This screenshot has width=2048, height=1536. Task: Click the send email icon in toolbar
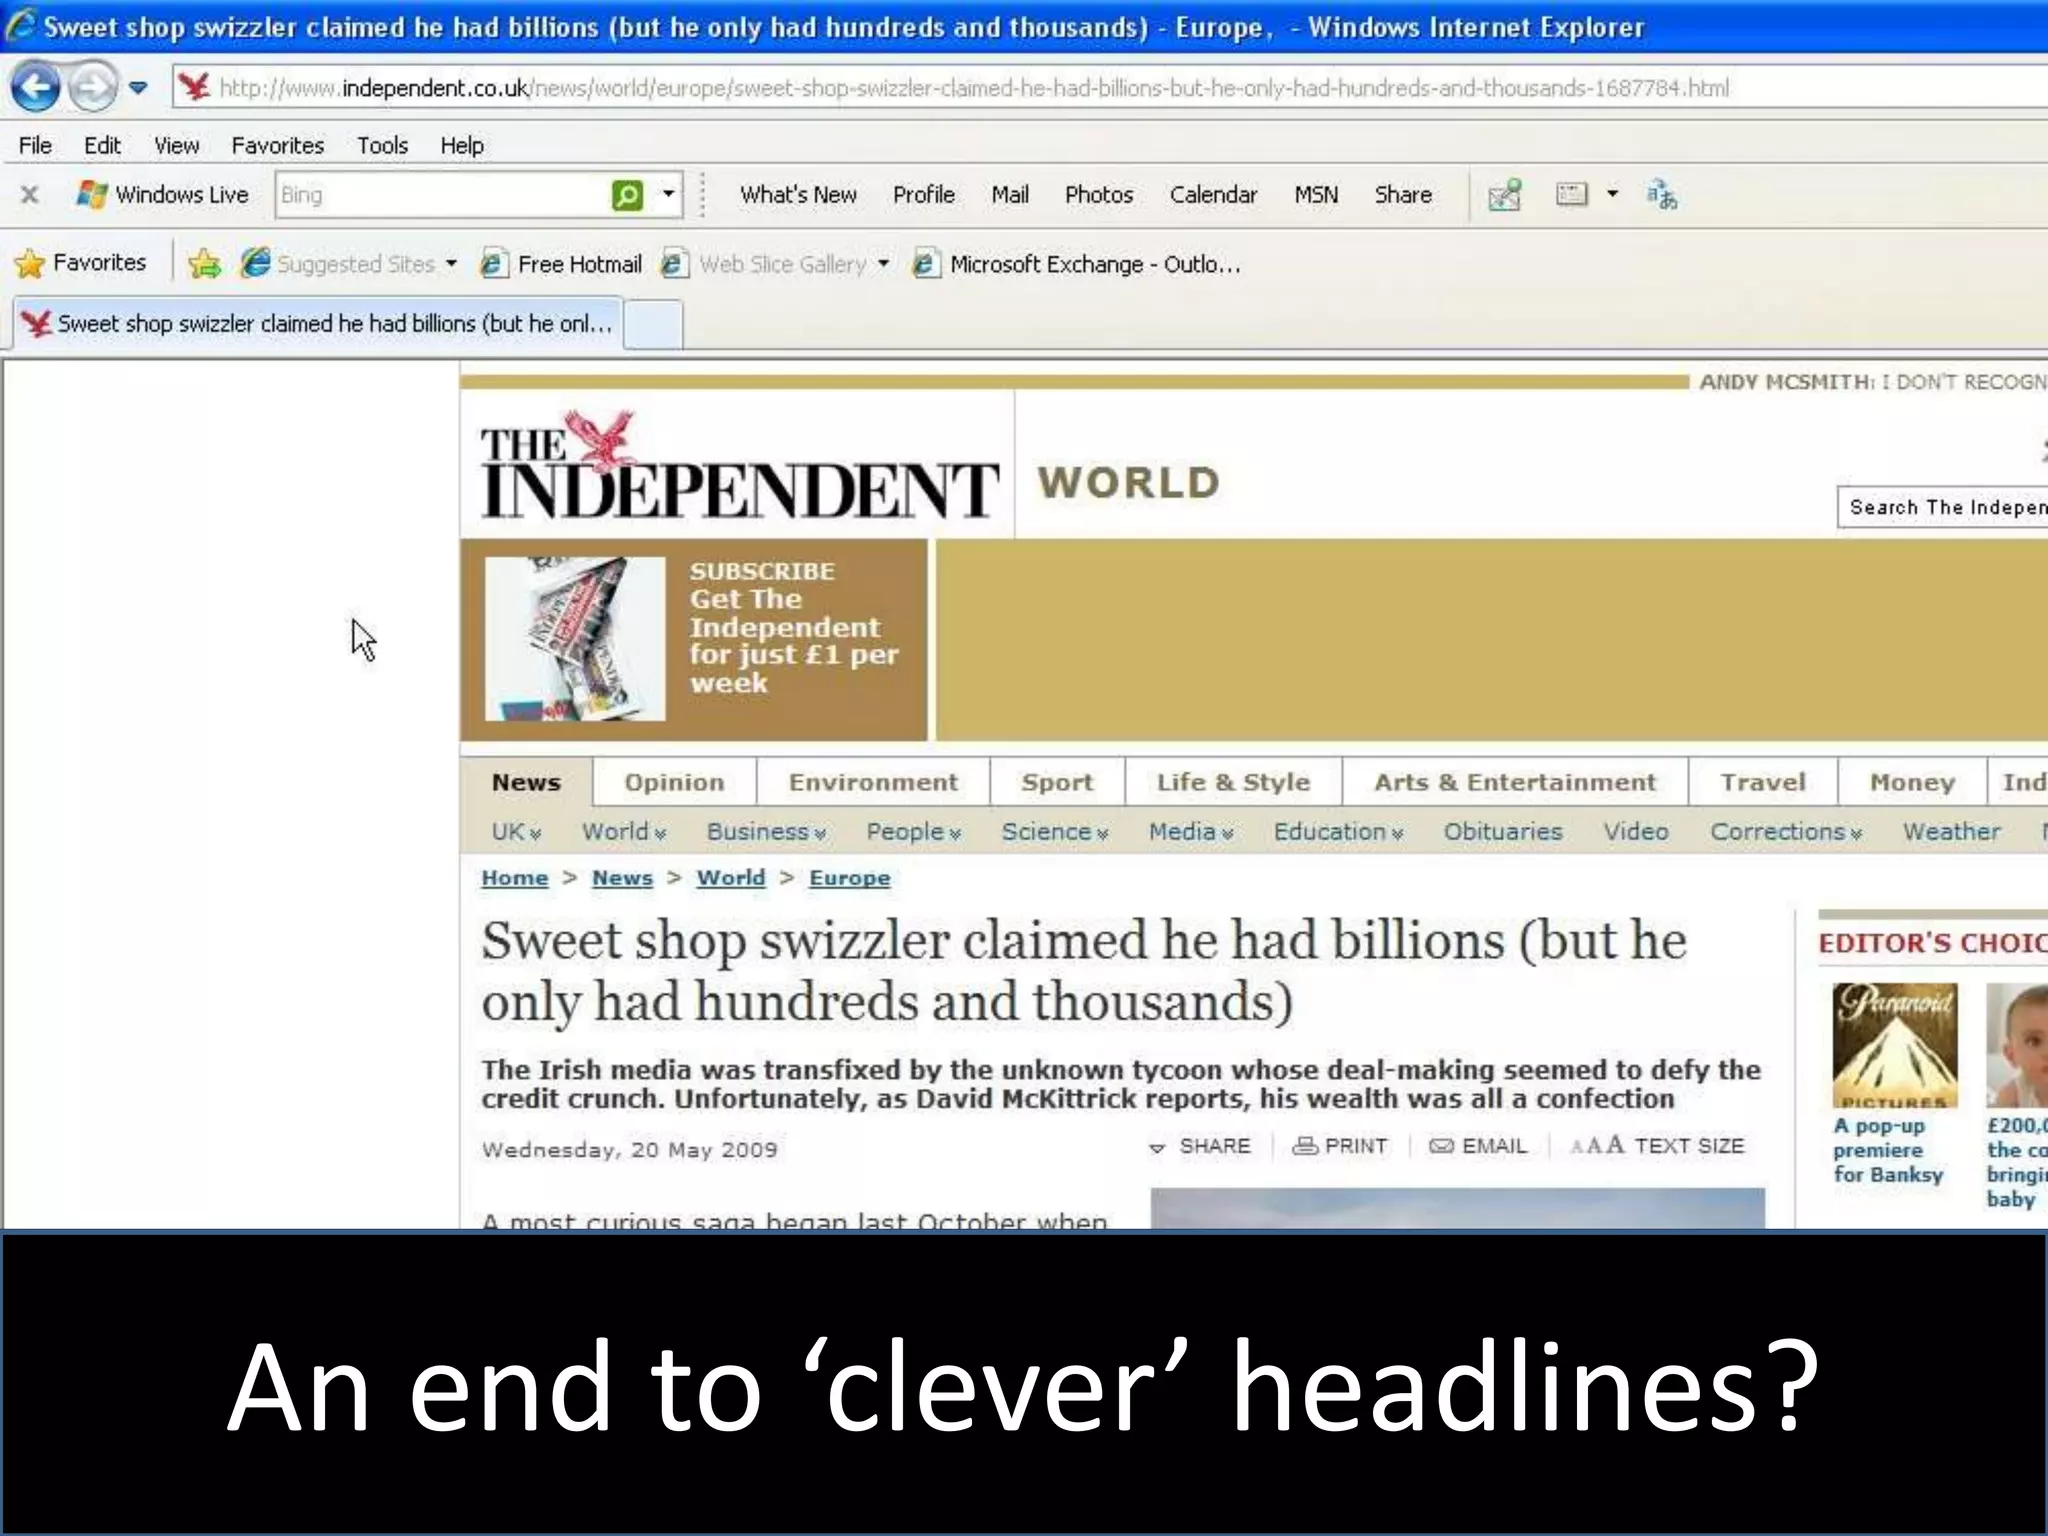click(1504, 195)
